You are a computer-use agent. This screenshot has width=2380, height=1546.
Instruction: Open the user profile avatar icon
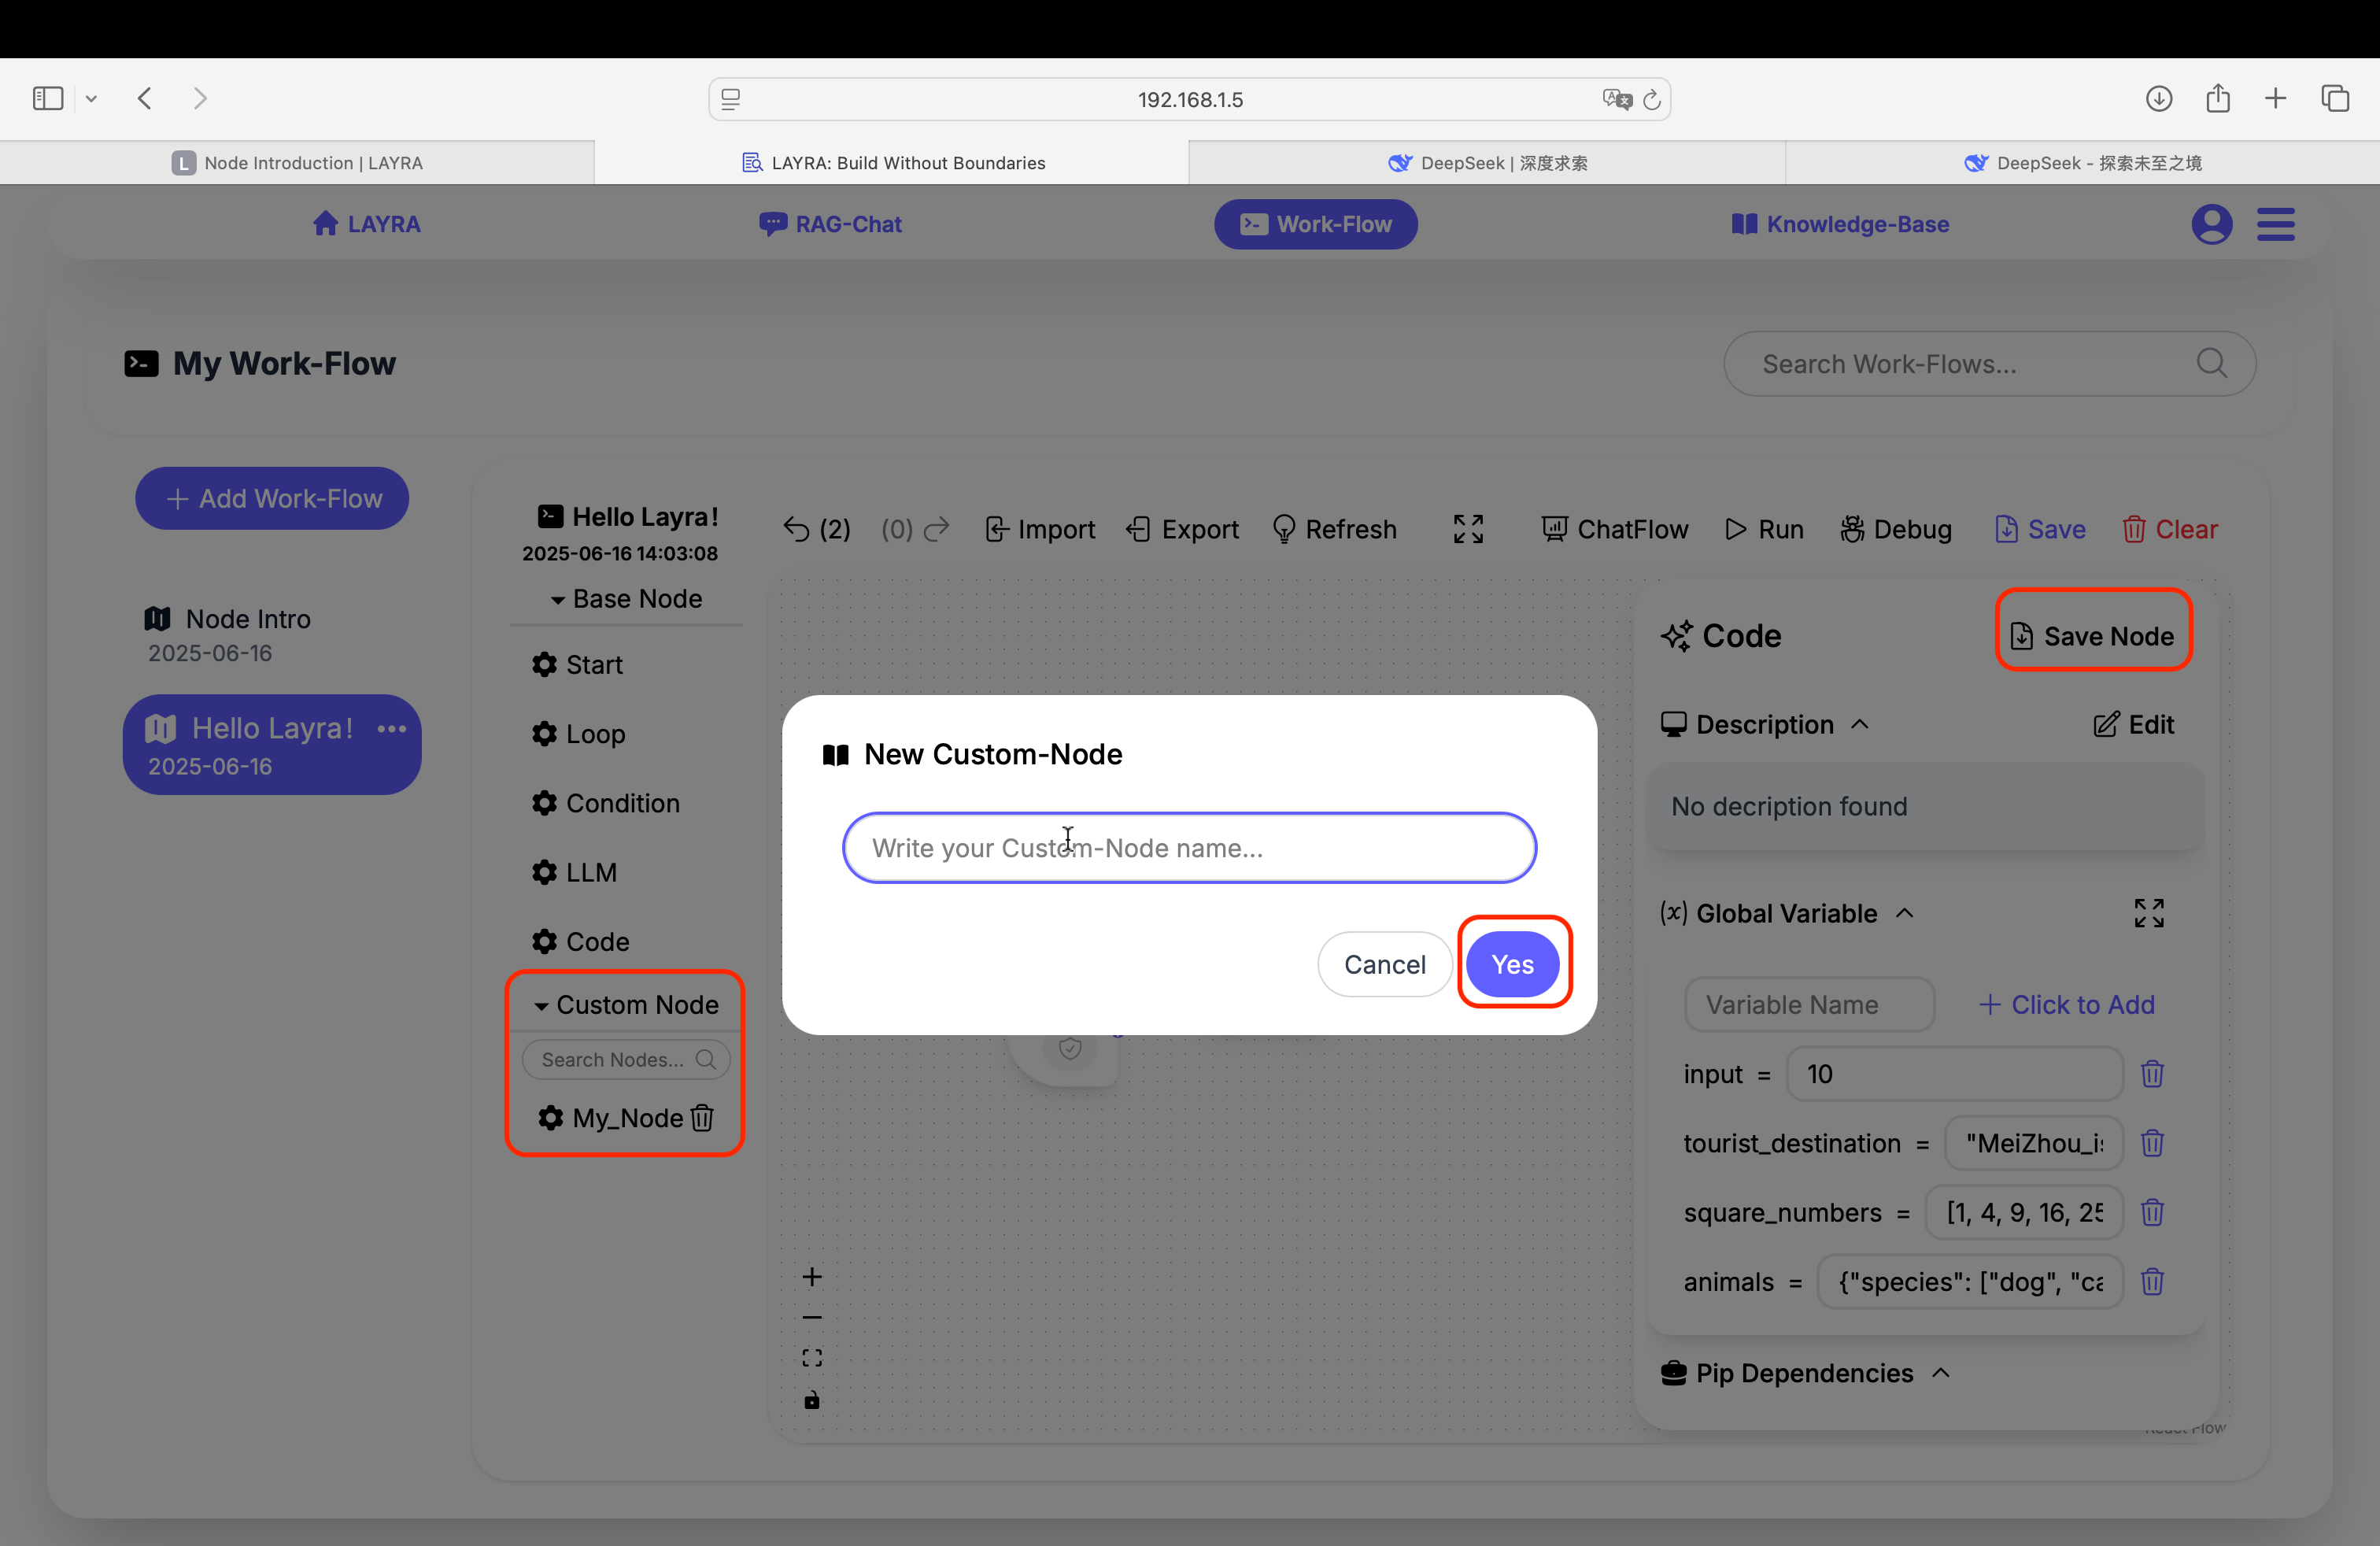pyautogui.click(x=2212, y=224)
